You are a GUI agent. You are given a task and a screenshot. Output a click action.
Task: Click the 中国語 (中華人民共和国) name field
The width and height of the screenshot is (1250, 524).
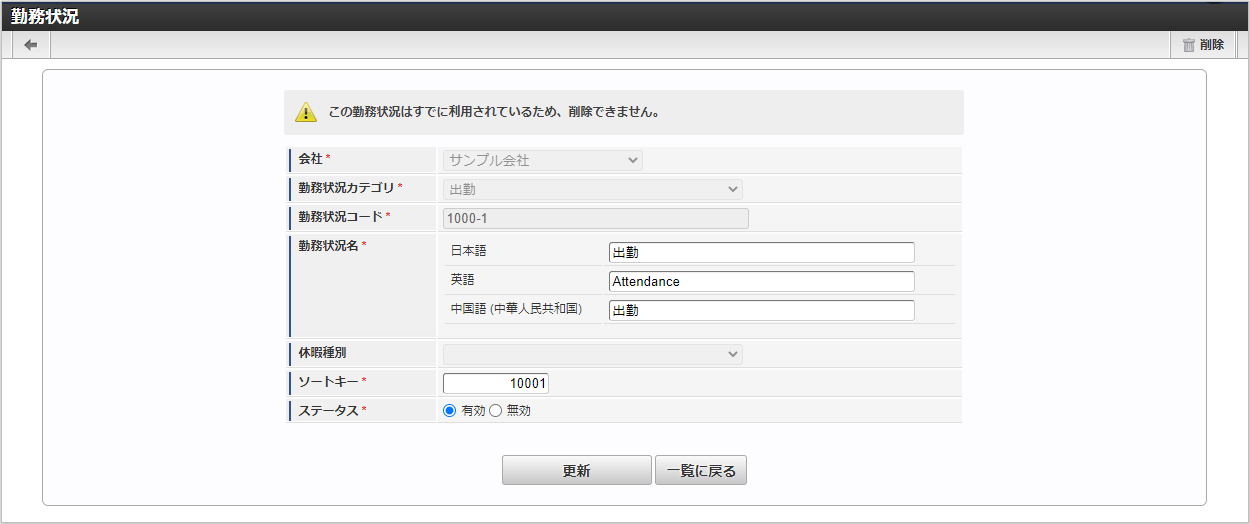point(760,311)
